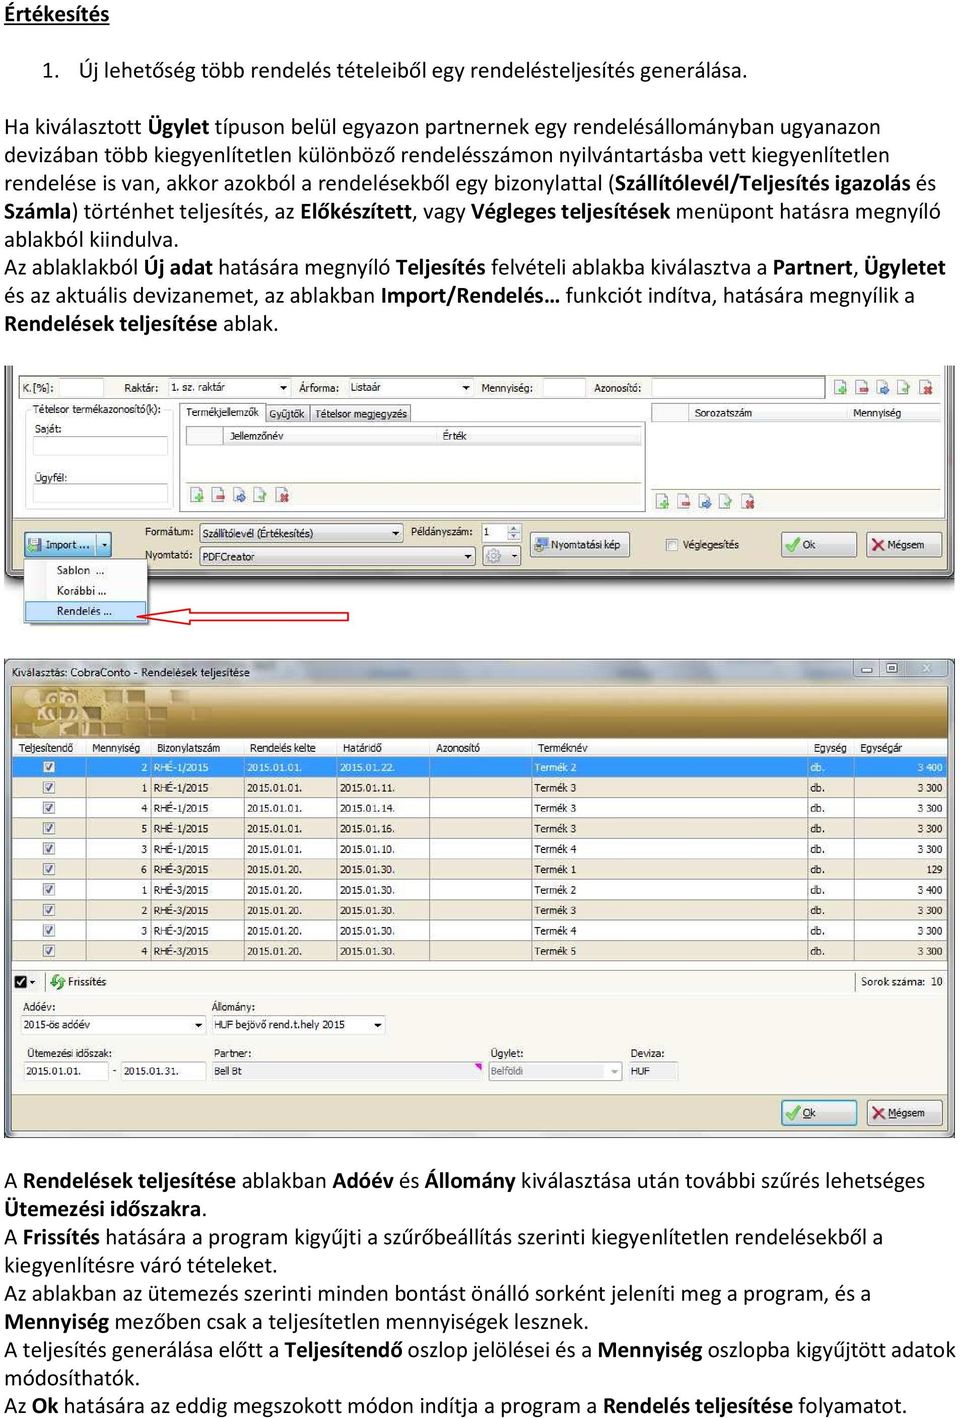Click Frissítés refresh button
This screenshot has width=960, height=1418.
pyautogui.click(x=79, y=982)
